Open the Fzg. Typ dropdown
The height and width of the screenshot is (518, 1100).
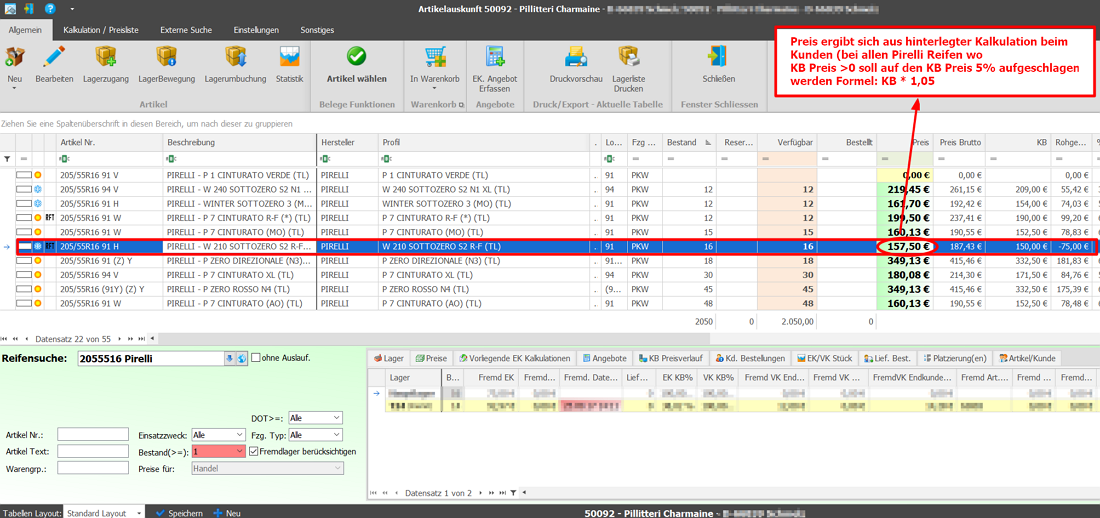336,435
